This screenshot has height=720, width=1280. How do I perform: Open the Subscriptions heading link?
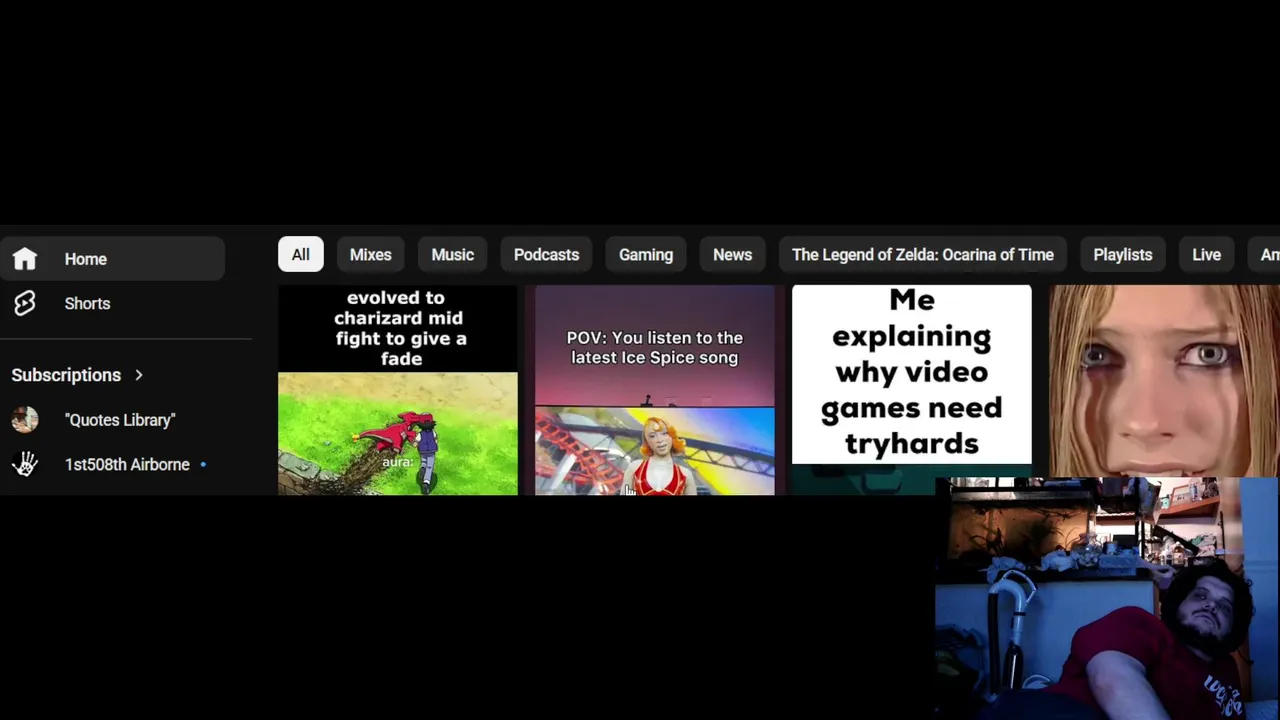pos(66,375)
